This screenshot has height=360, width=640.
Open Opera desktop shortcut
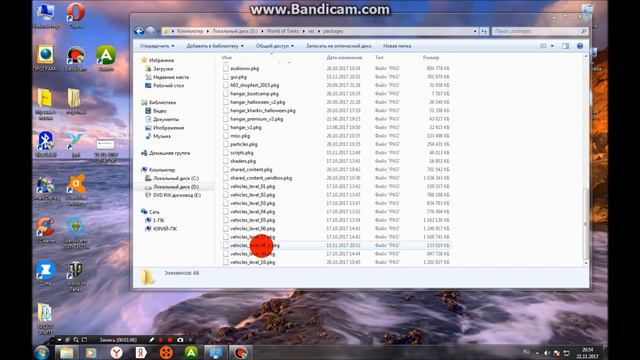(x=76, y=16)
